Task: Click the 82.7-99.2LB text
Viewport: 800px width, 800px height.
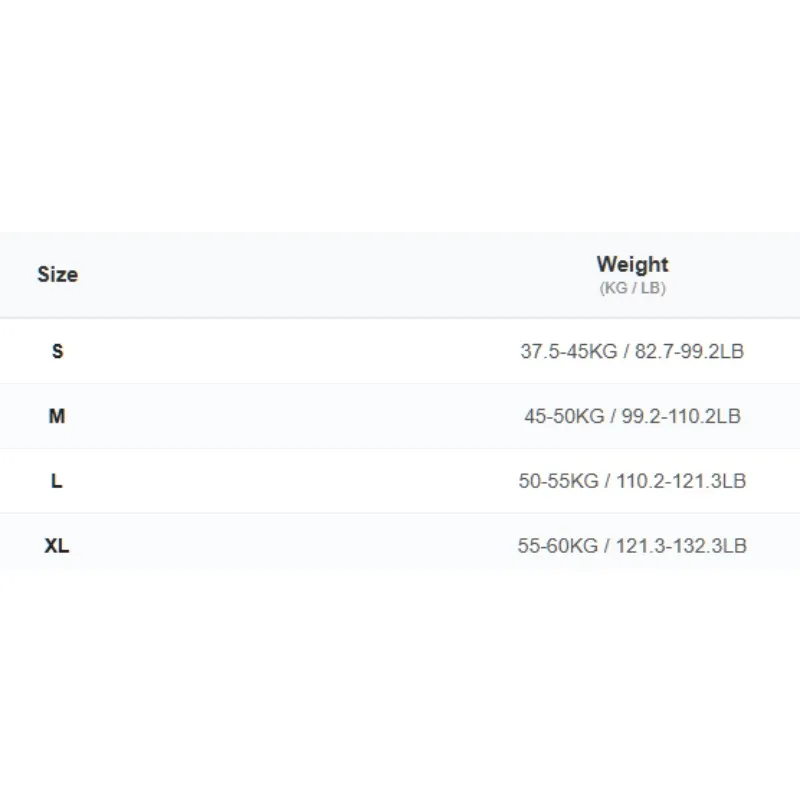Action: click(689, 351)
